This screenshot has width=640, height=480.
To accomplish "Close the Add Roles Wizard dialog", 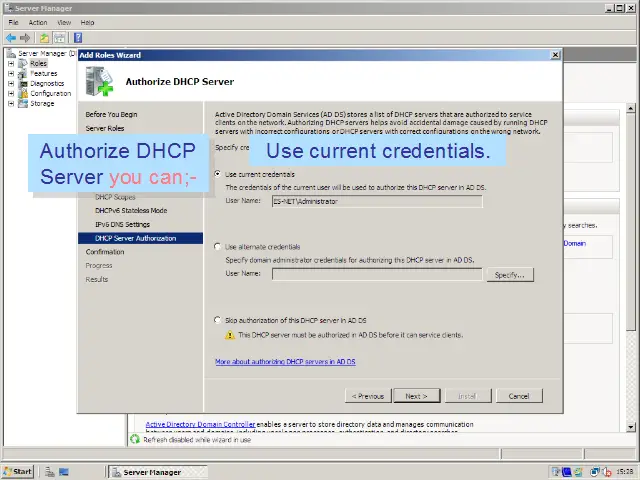I will 555,55.
